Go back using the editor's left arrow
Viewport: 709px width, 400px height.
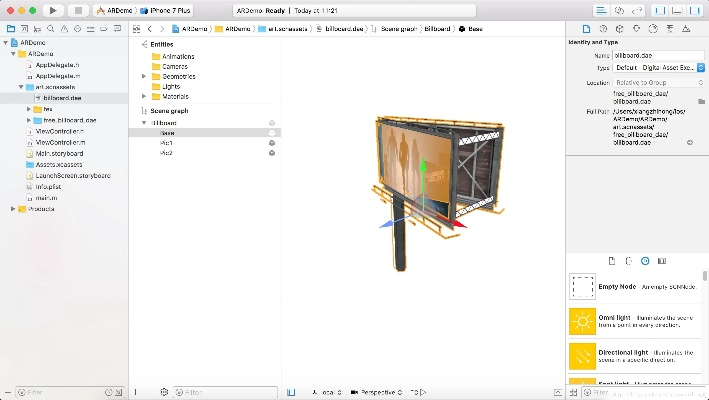pos(149,29)
